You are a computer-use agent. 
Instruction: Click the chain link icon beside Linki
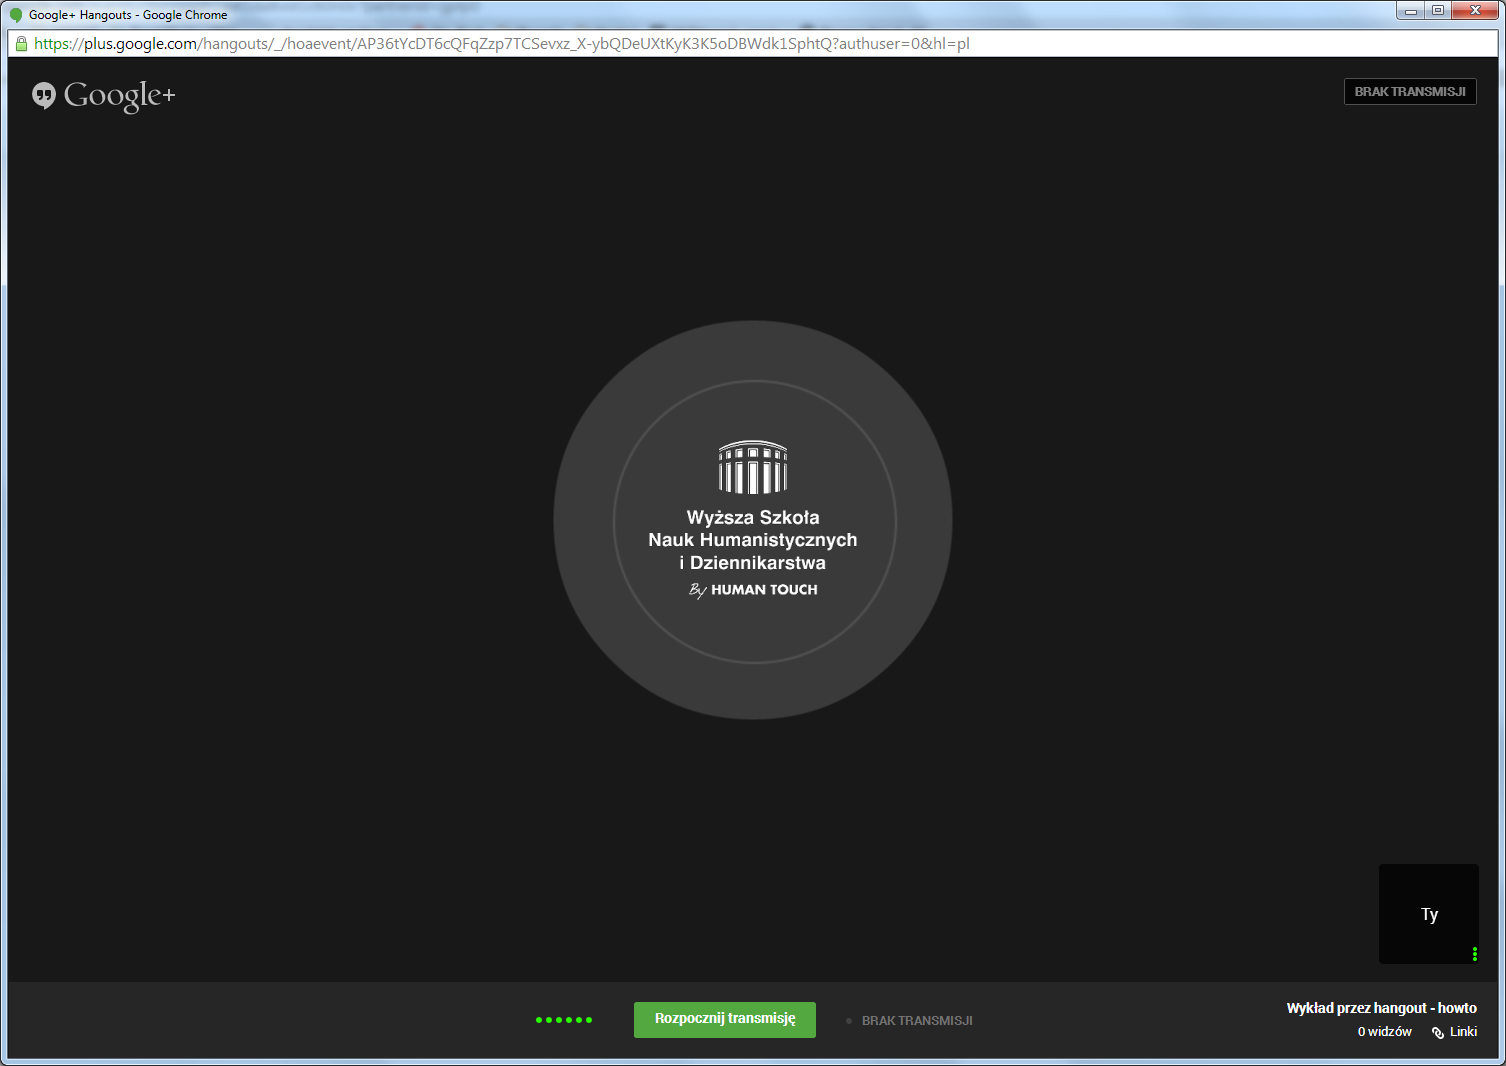point(1438,1033)
